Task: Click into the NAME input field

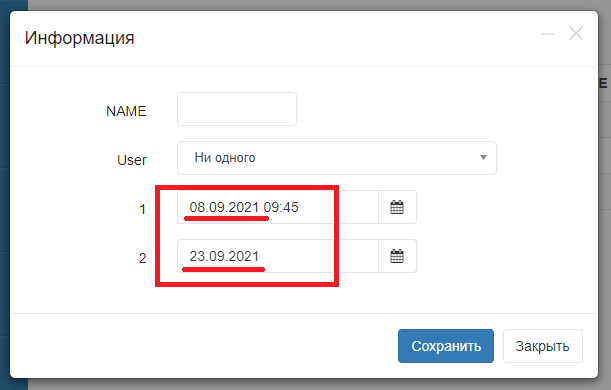Action: tap(237, 109)
